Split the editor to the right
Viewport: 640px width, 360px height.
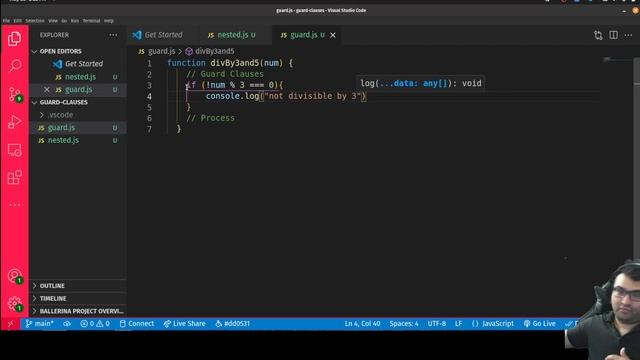point(613,35)
